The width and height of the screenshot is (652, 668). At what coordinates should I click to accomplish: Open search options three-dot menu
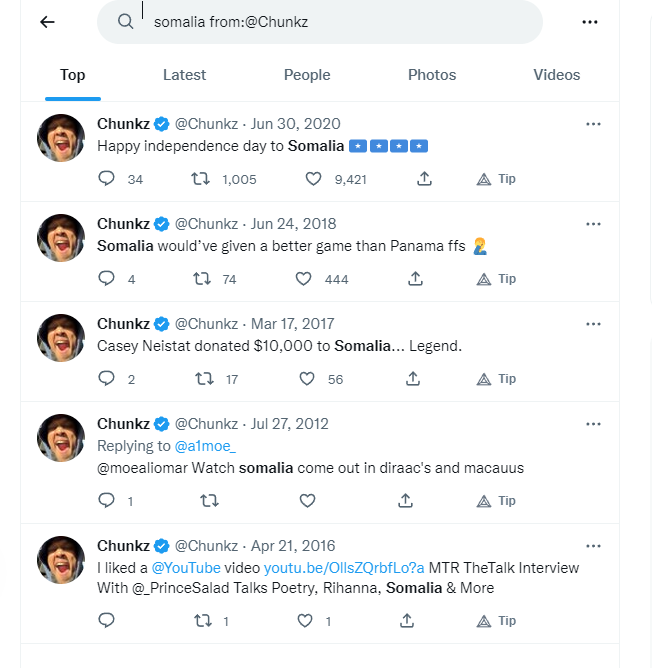pos(589,22)
